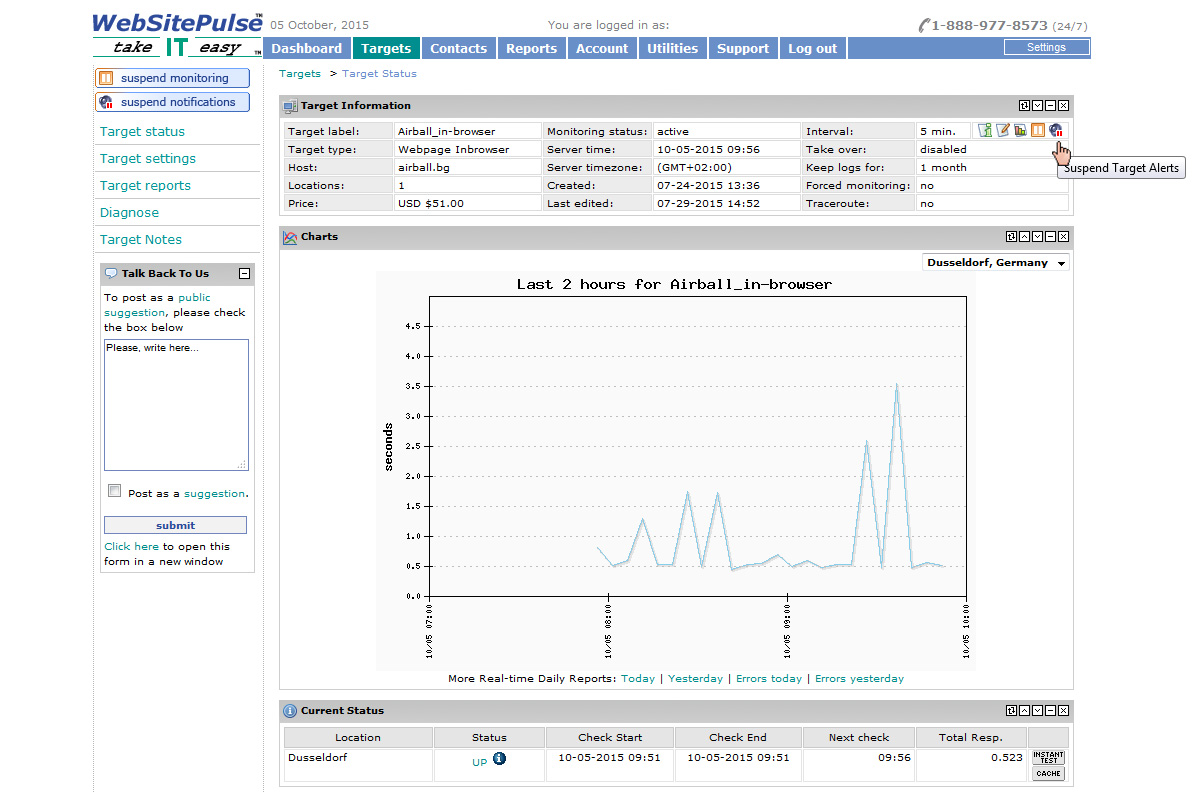Minimize the Target Information panel
The width and height of the screenshot is (1192, 793).
pyautogui.click(x=1050, y=106)
